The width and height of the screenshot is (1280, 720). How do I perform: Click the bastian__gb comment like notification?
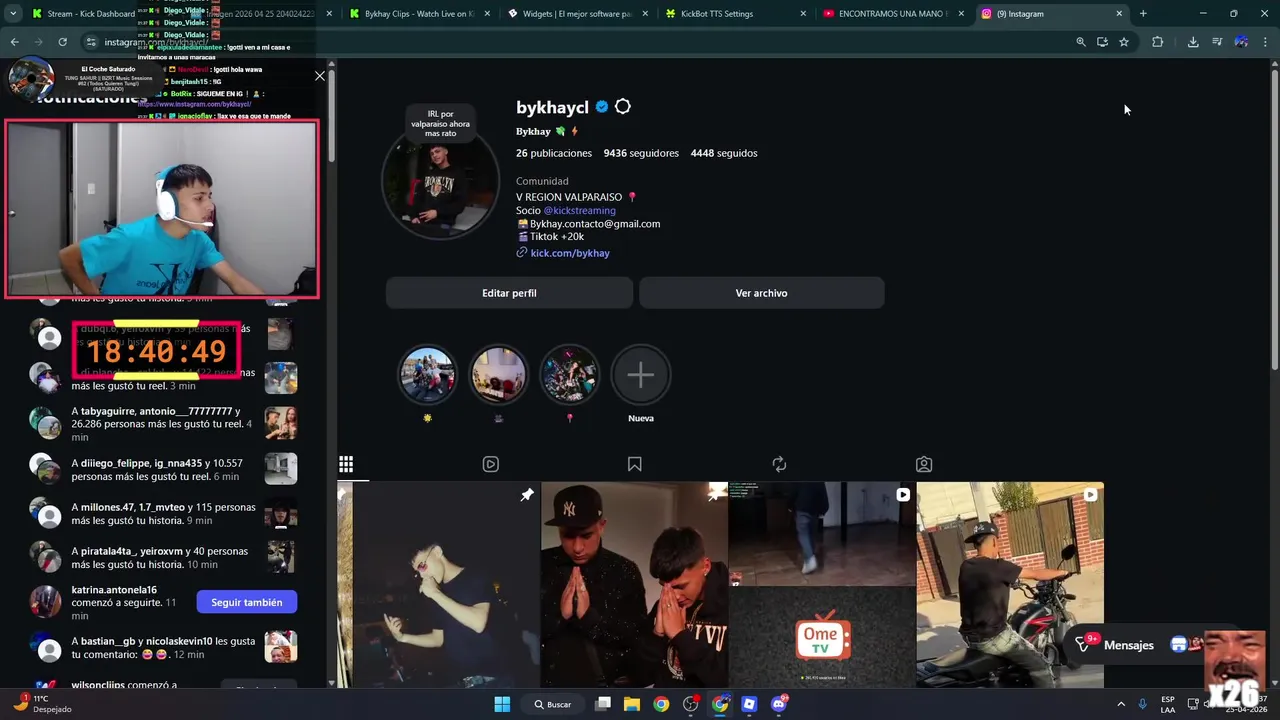(x=162, y=647)
